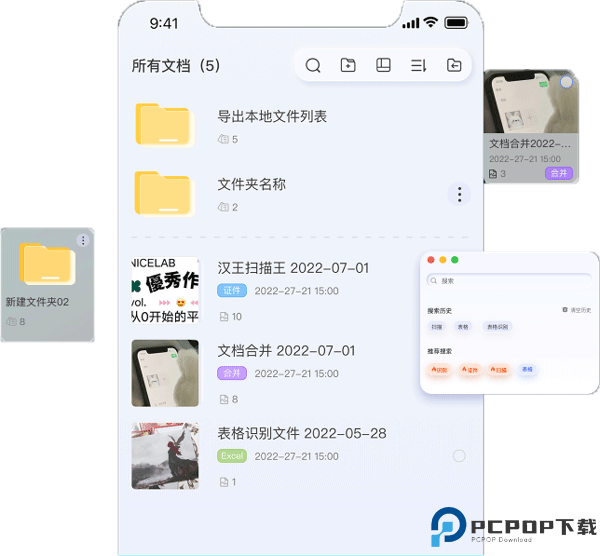Click the 证件 tag on 汉王扫描王
Image resolution: width=600 pixels, height=556 pixels.
coord(231,291)
